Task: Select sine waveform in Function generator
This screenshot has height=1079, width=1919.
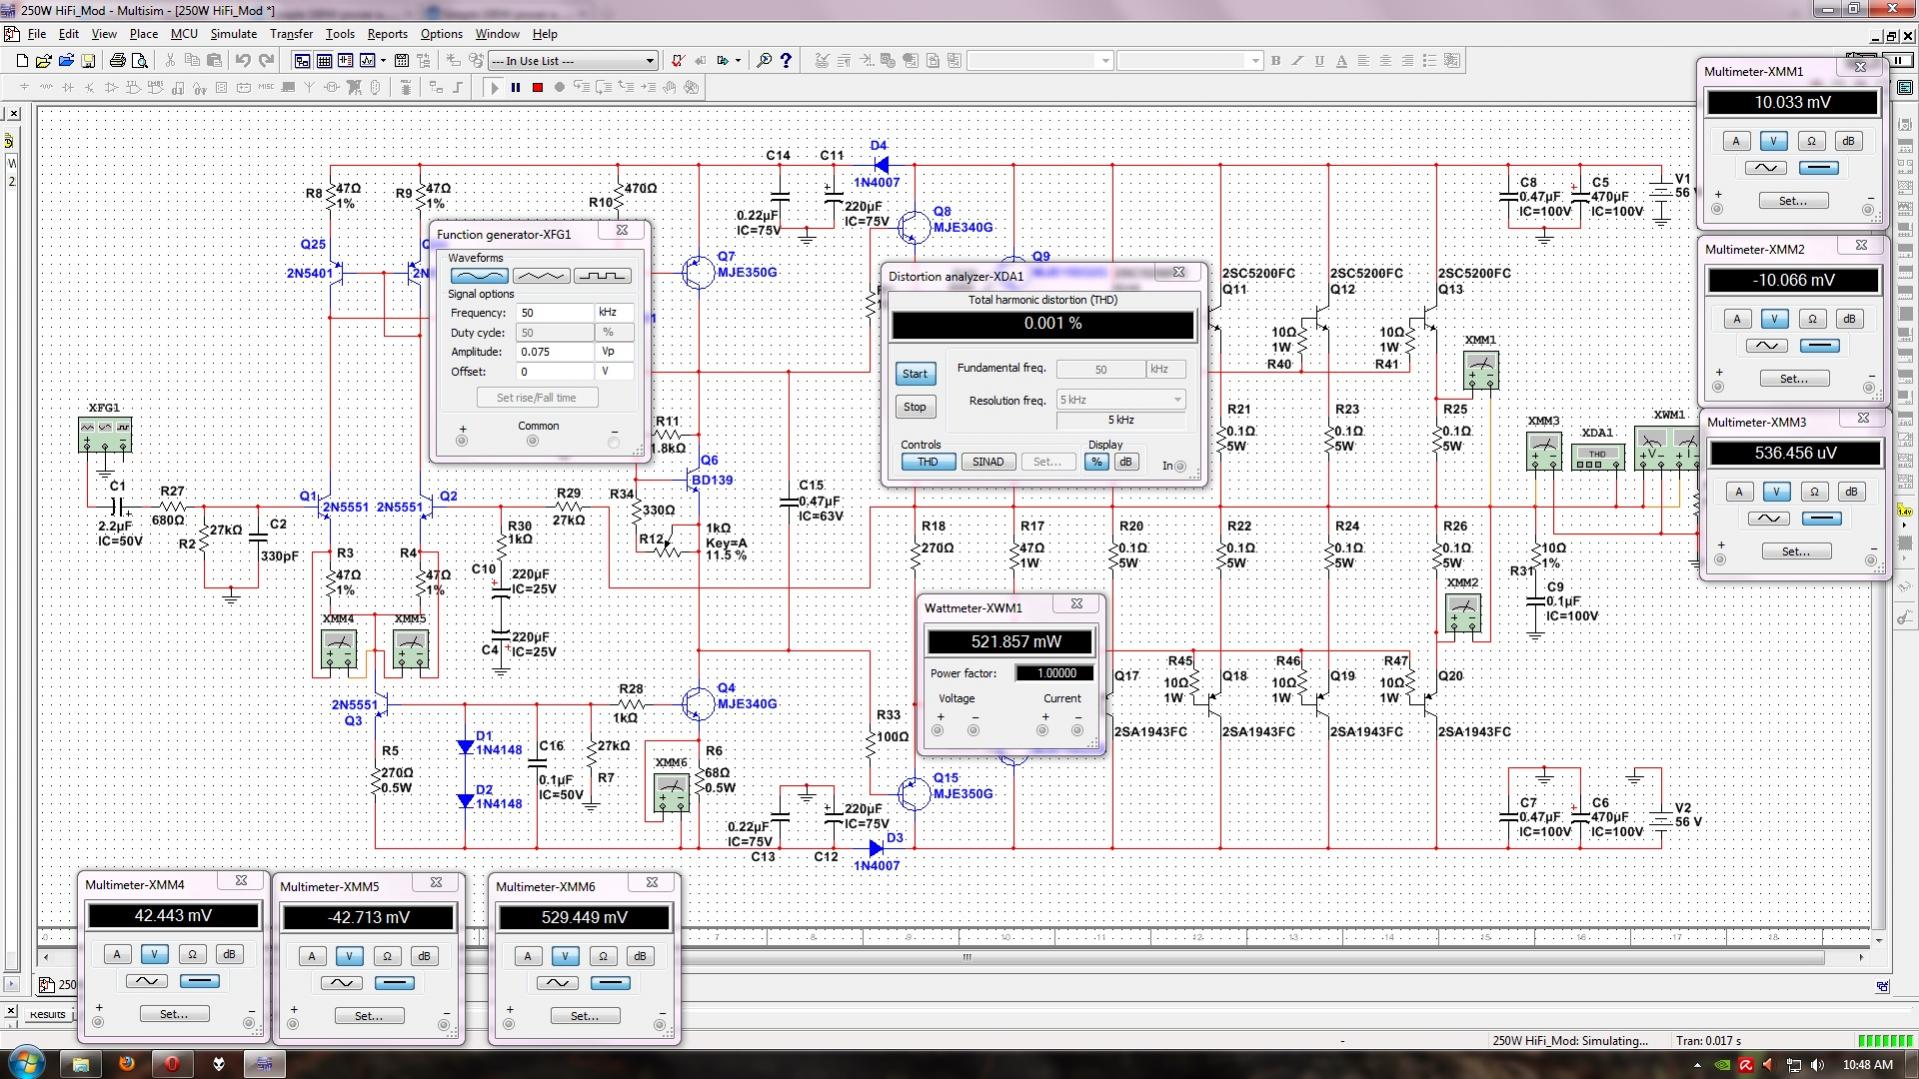Action: 479,275
